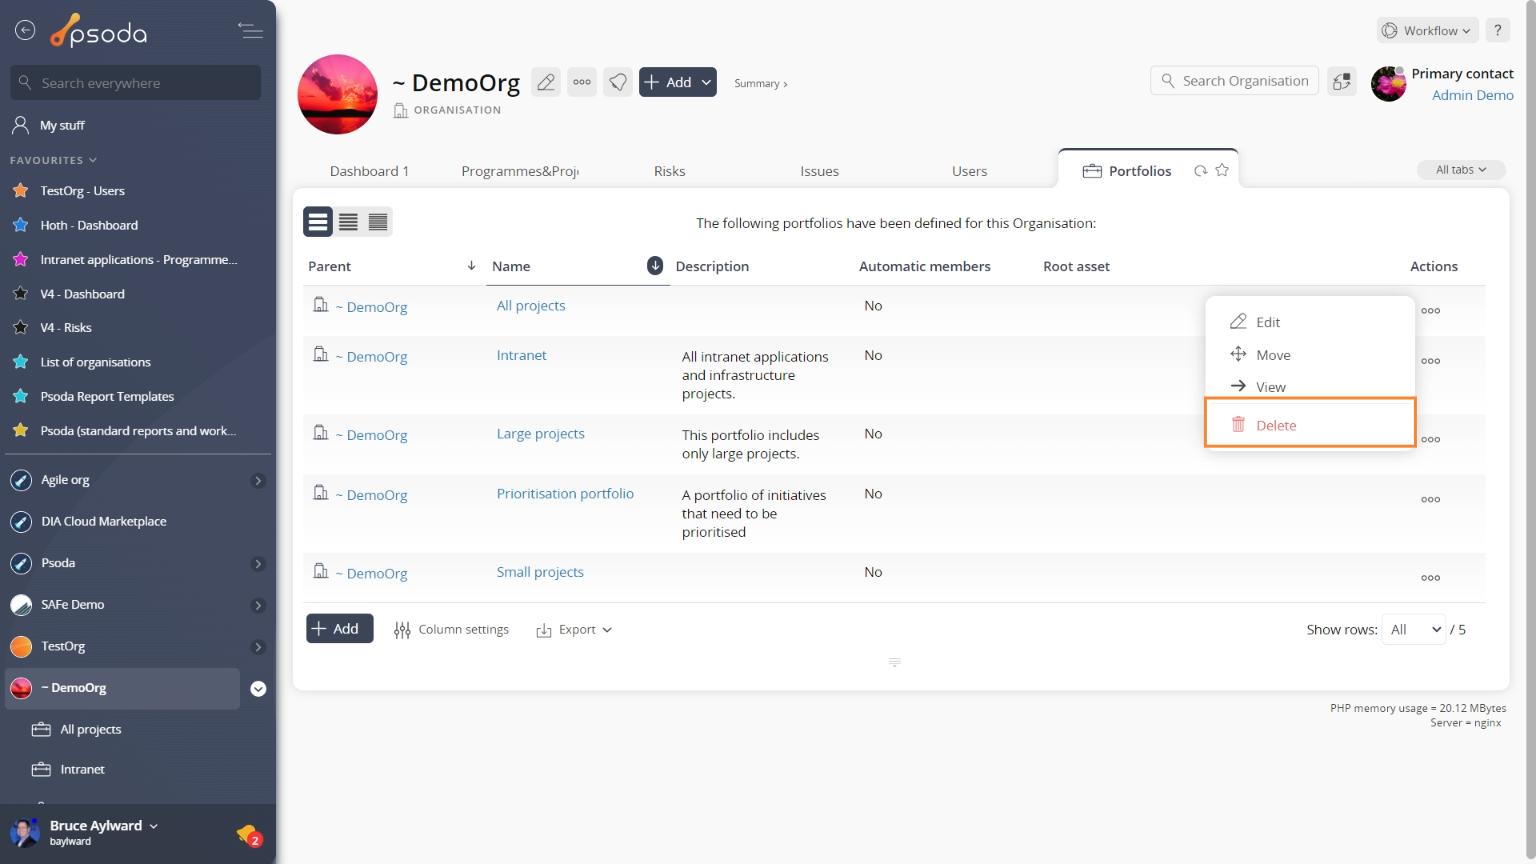Expand the SAFe Demo sidebar item
Screen dimensions: 1536x864
click(x=258, y=605)
